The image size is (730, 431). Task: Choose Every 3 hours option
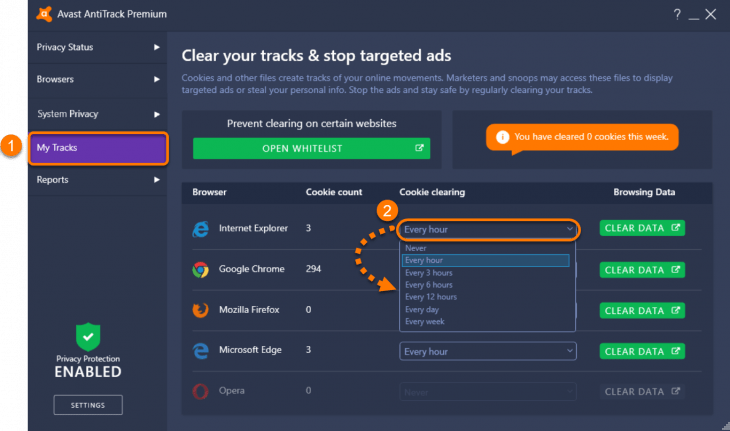pos(485,273)
